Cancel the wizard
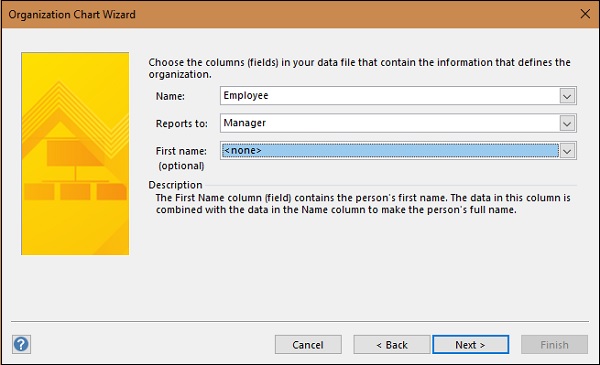 click(x=308, y=345)
